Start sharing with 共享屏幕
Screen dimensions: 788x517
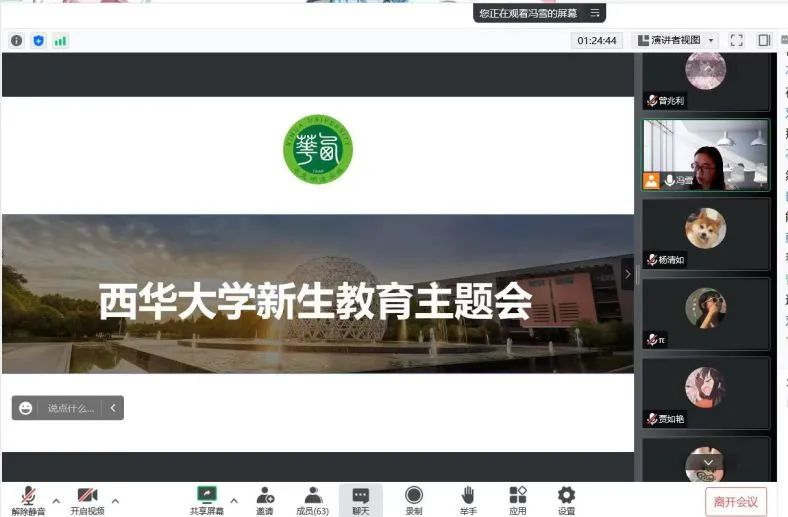(207, 501)
